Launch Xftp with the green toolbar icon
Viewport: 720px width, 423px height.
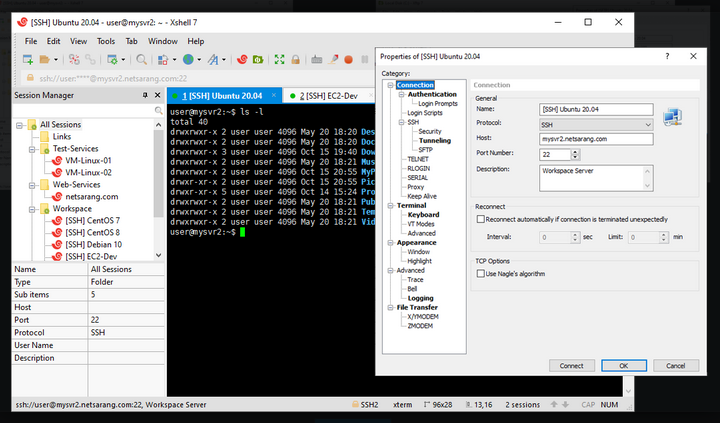pos(258,59)
